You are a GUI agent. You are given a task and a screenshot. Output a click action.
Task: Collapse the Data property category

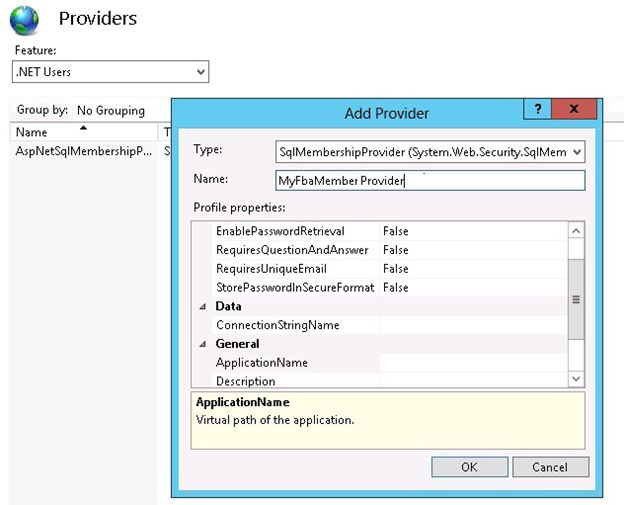(204, 307)
